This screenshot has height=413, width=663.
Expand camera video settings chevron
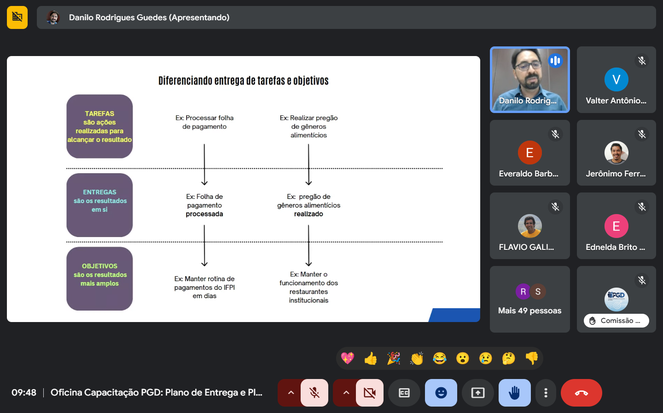[345, 393]
